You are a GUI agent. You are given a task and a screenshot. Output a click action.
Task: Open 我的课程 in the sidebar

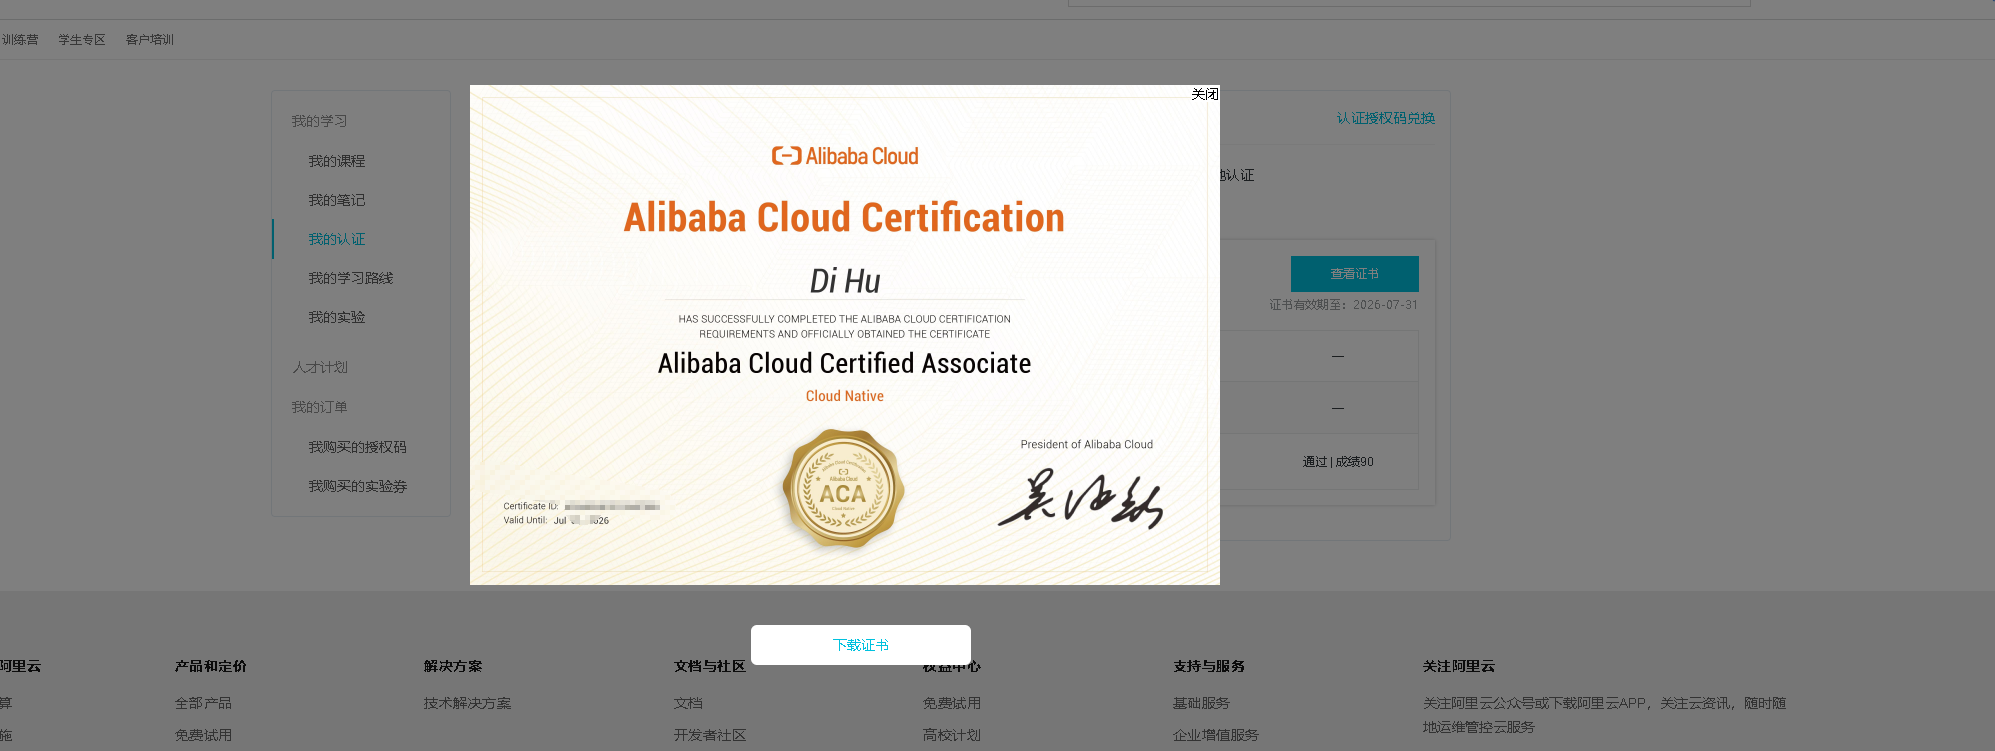click(336, 161)
